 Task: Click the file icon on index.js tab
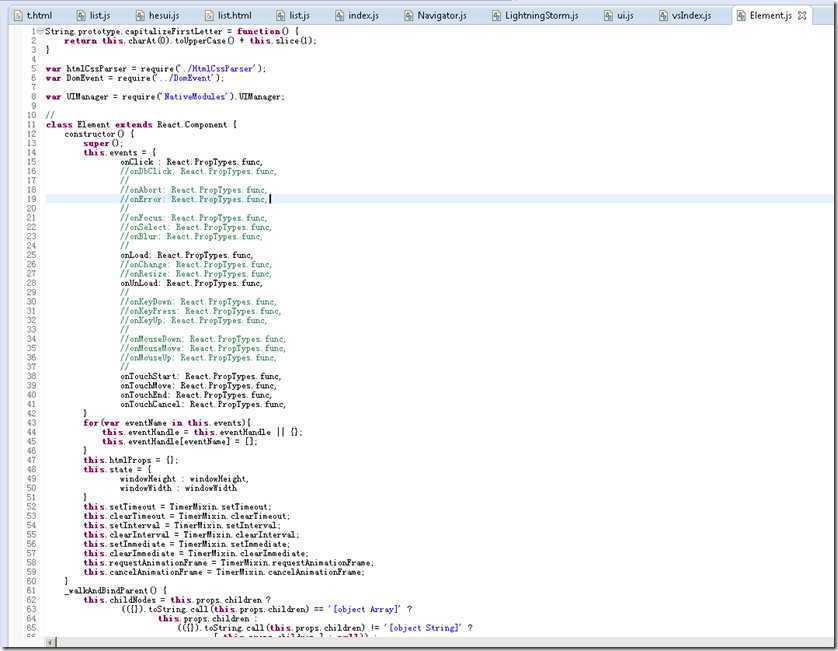coord(338,16)
